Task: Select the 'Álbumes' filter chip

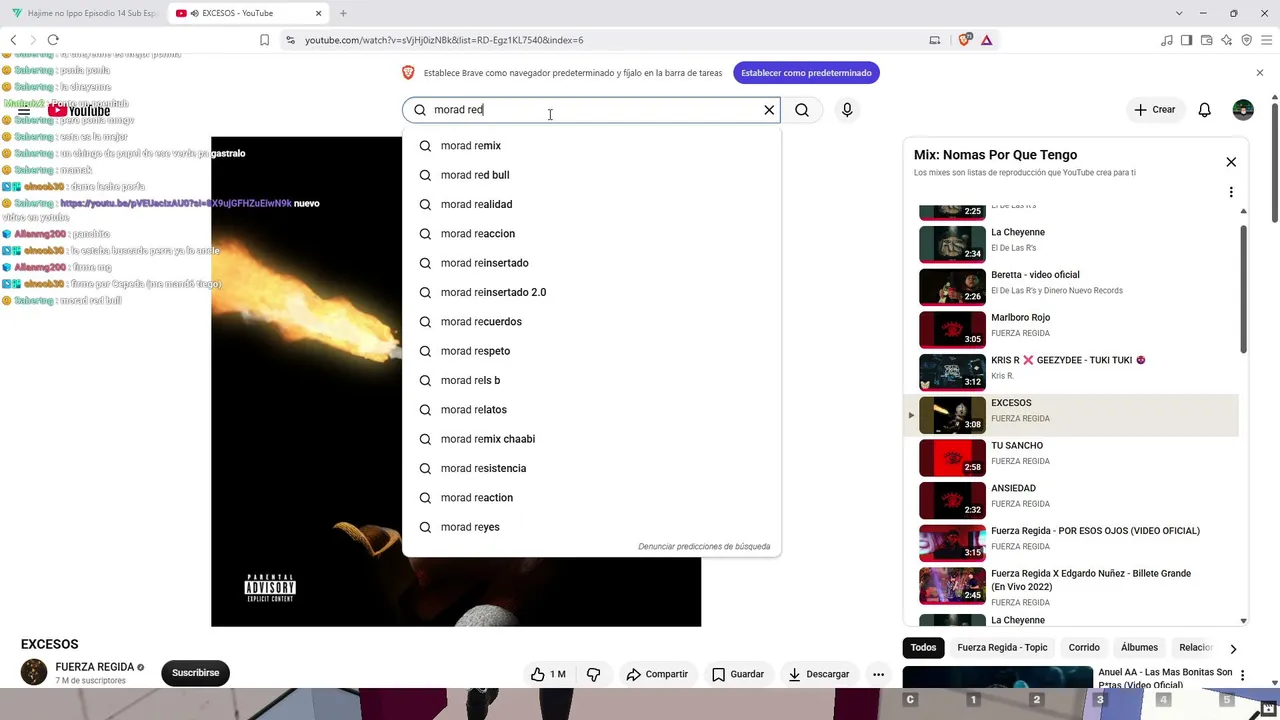Action: (x=1139, y=648)
